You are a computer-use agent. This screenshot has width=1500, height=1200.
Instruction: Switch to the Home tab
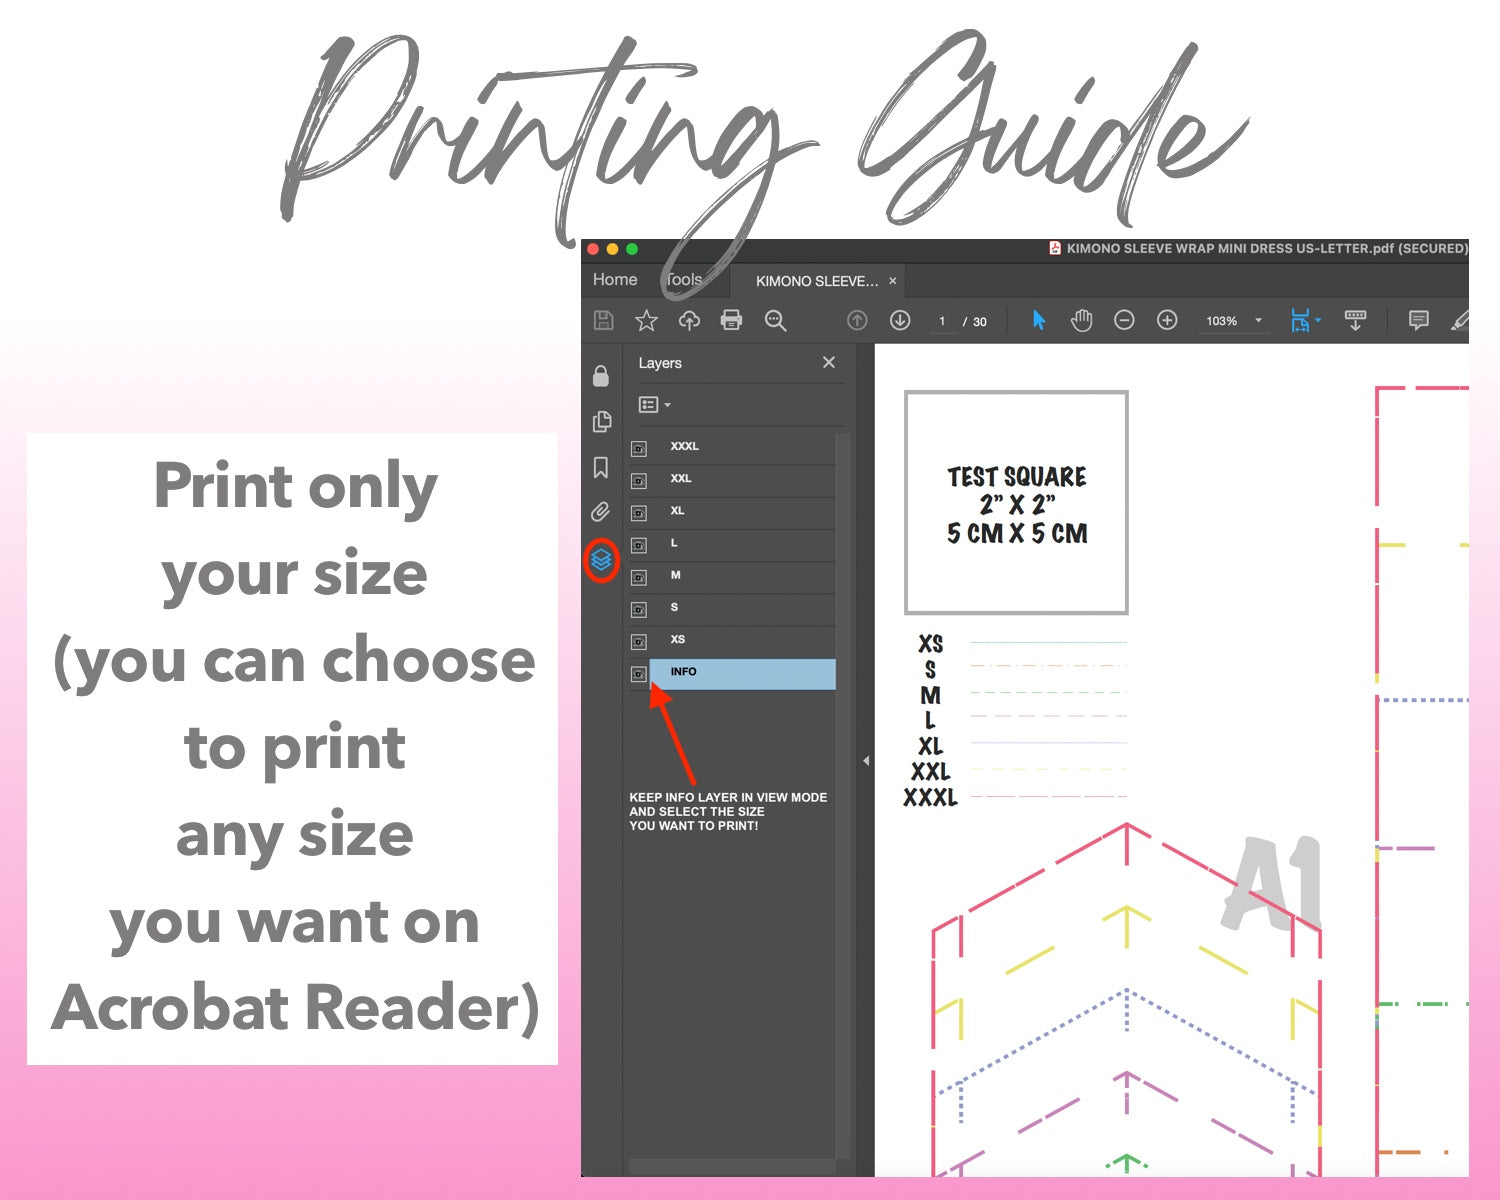(614, 280)
